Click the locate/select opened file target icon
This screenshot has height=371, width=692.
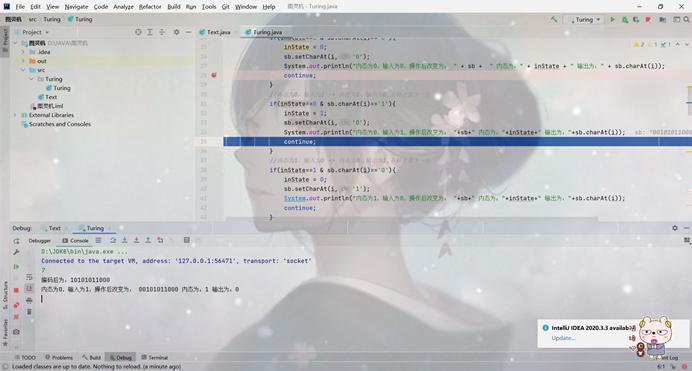[138, 32]
